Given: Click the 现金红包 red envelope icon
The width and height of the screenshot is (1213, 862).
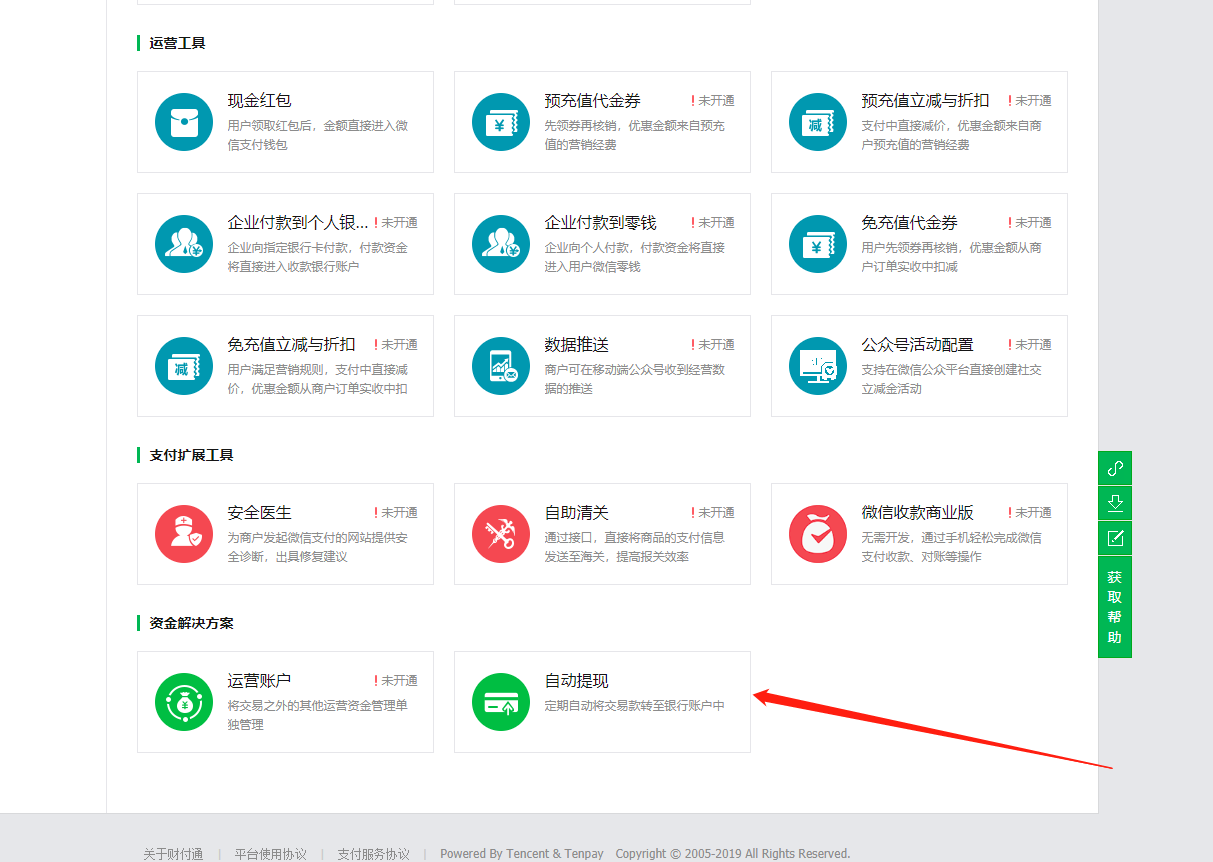Looking at the screenshot, I should point(184,122).
